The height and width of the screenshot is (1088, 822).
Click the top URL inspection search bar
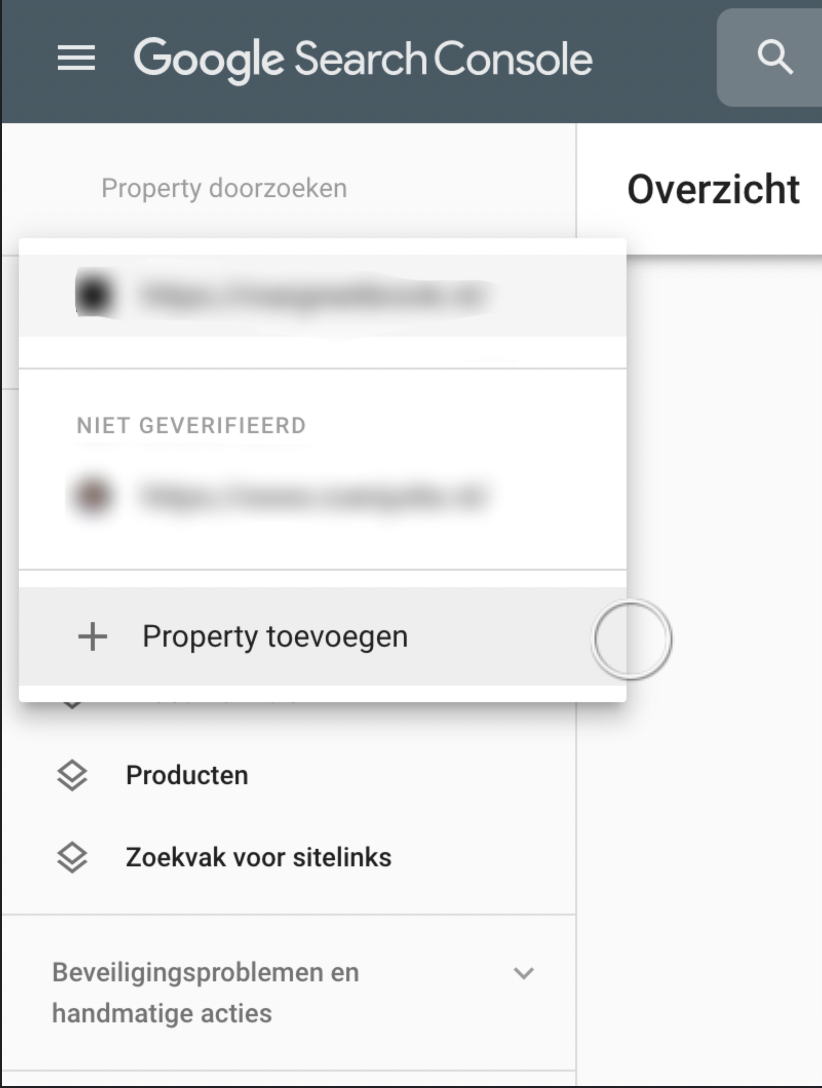[x=790, y=58]
